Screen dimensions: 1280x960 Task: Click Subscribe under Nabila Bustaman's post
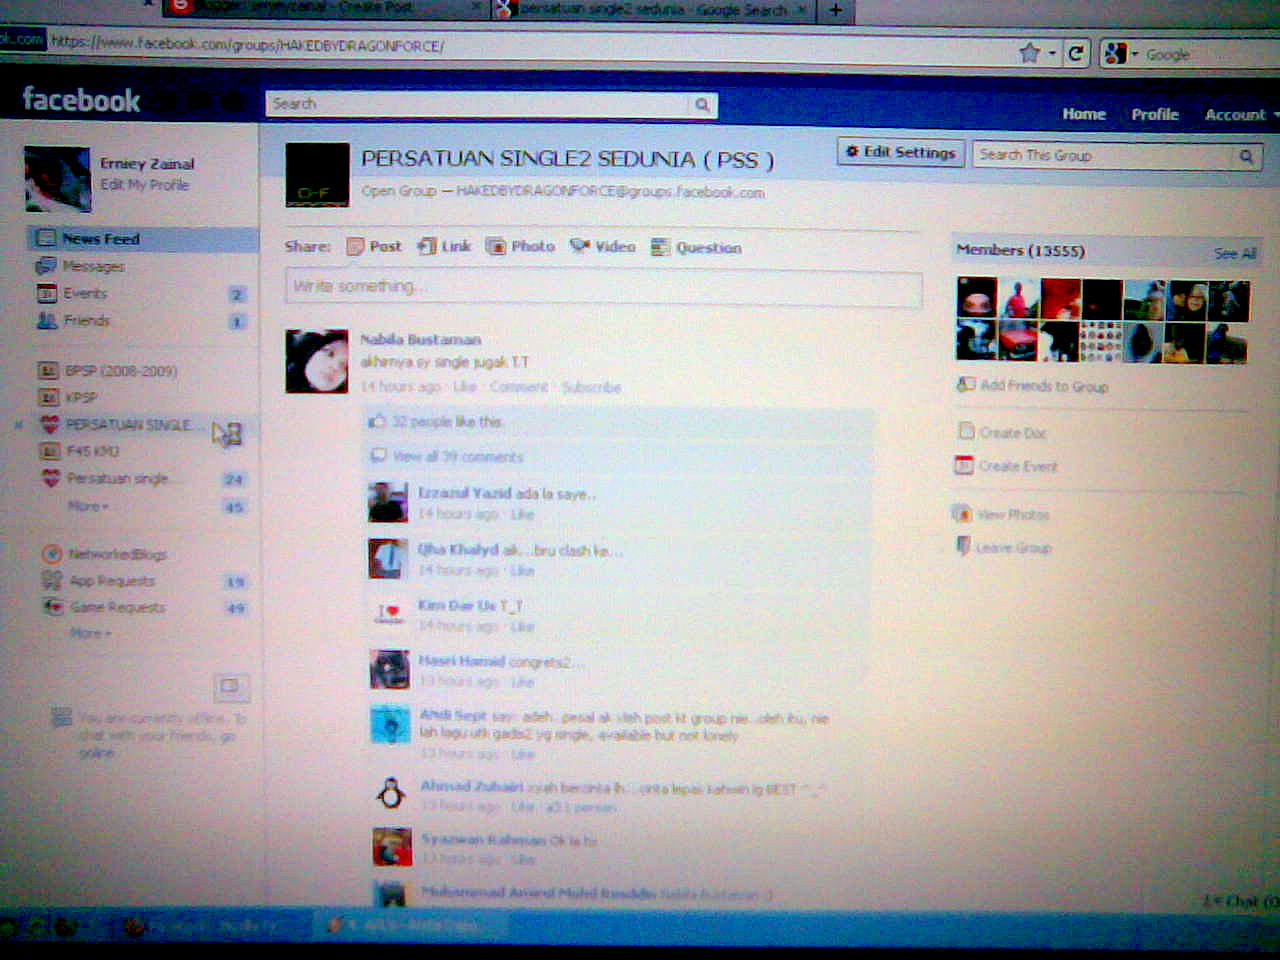591,387
